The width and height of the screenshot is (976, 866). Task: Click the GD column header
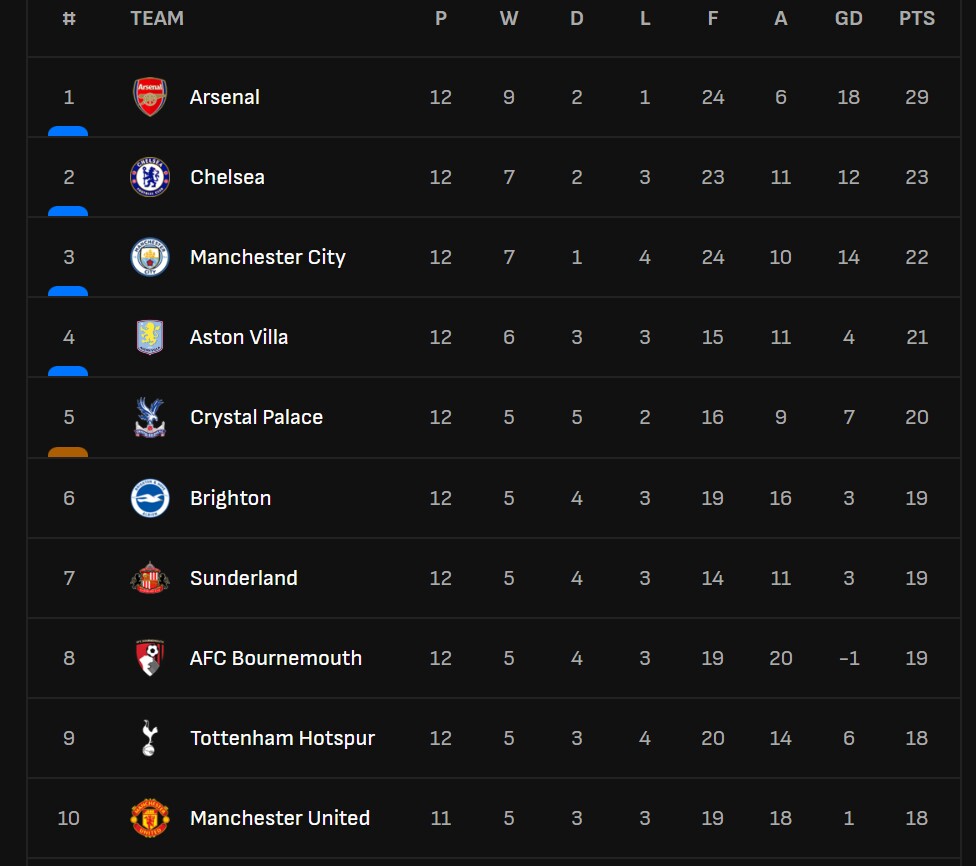point(849,18)
